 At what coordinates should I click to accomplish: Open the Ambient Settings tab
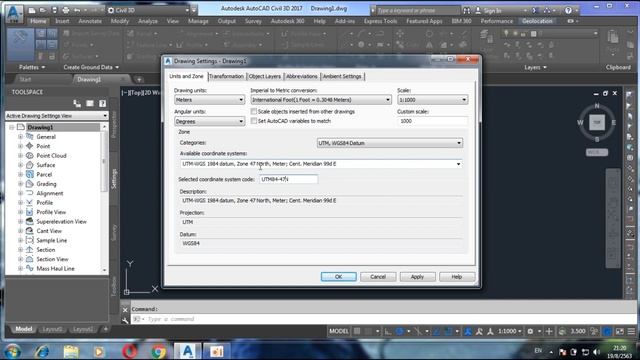tap(342, 76)
